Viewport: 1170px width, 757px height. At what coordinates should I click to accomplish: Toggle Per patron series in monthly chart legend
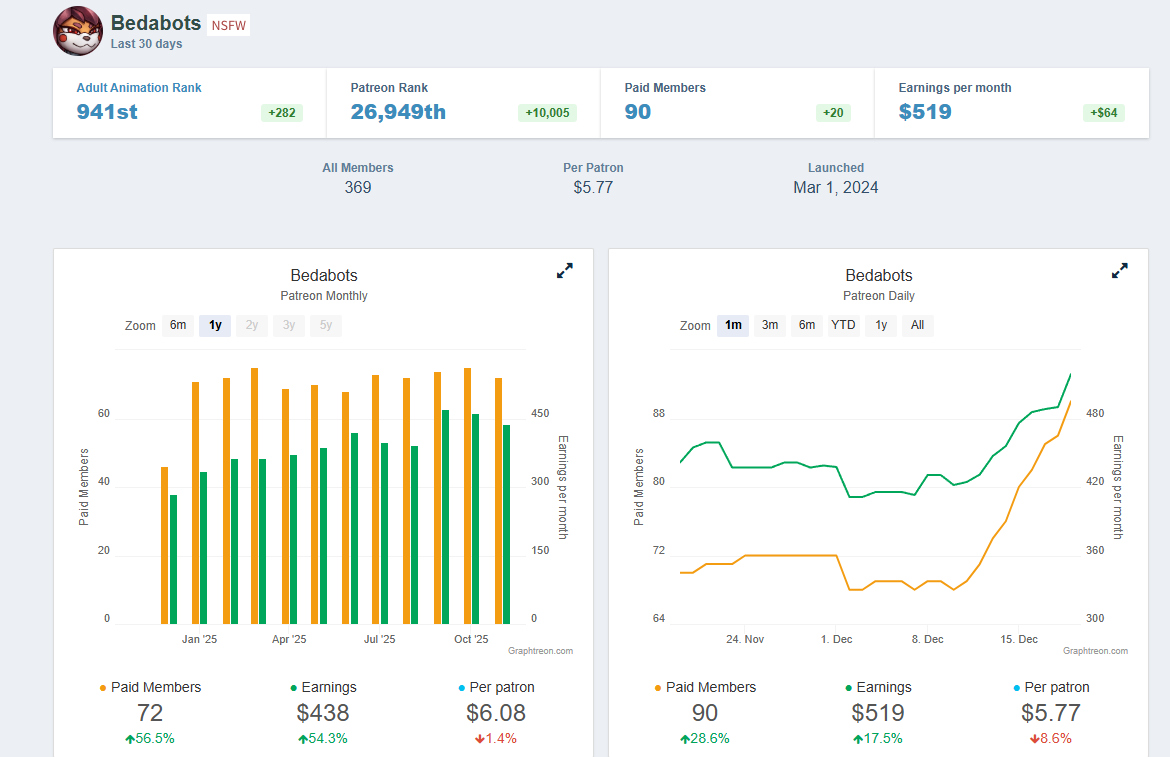(496, 687)
